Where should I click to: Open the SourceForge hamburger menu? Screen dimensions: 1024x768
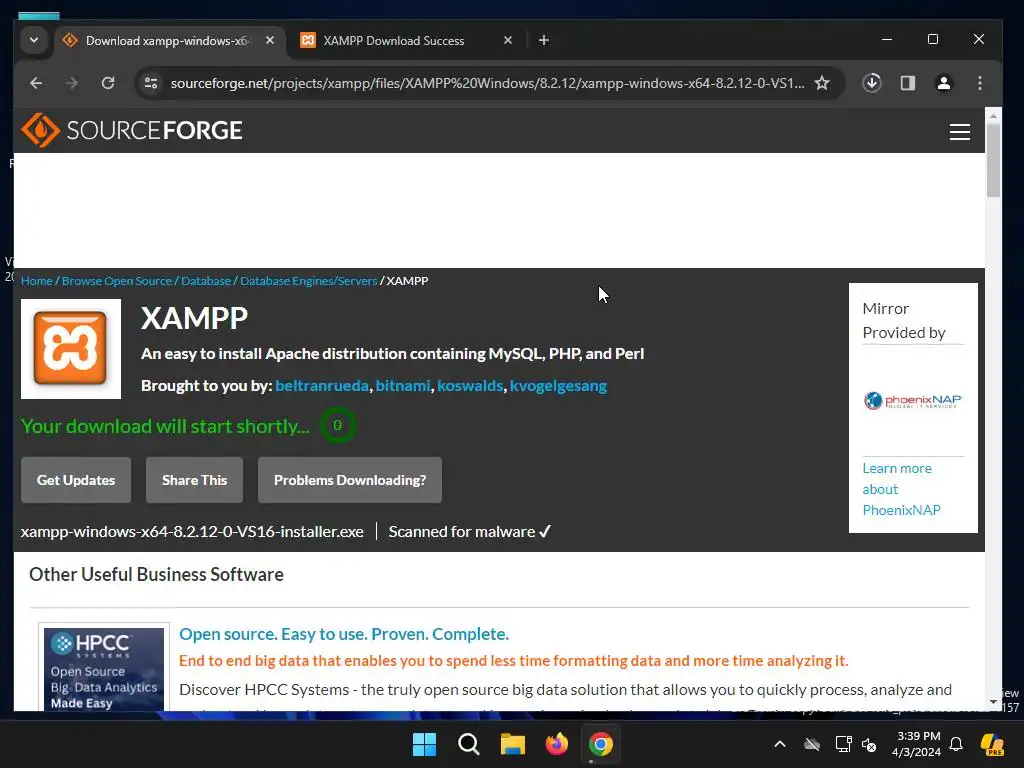coord(959,132)
